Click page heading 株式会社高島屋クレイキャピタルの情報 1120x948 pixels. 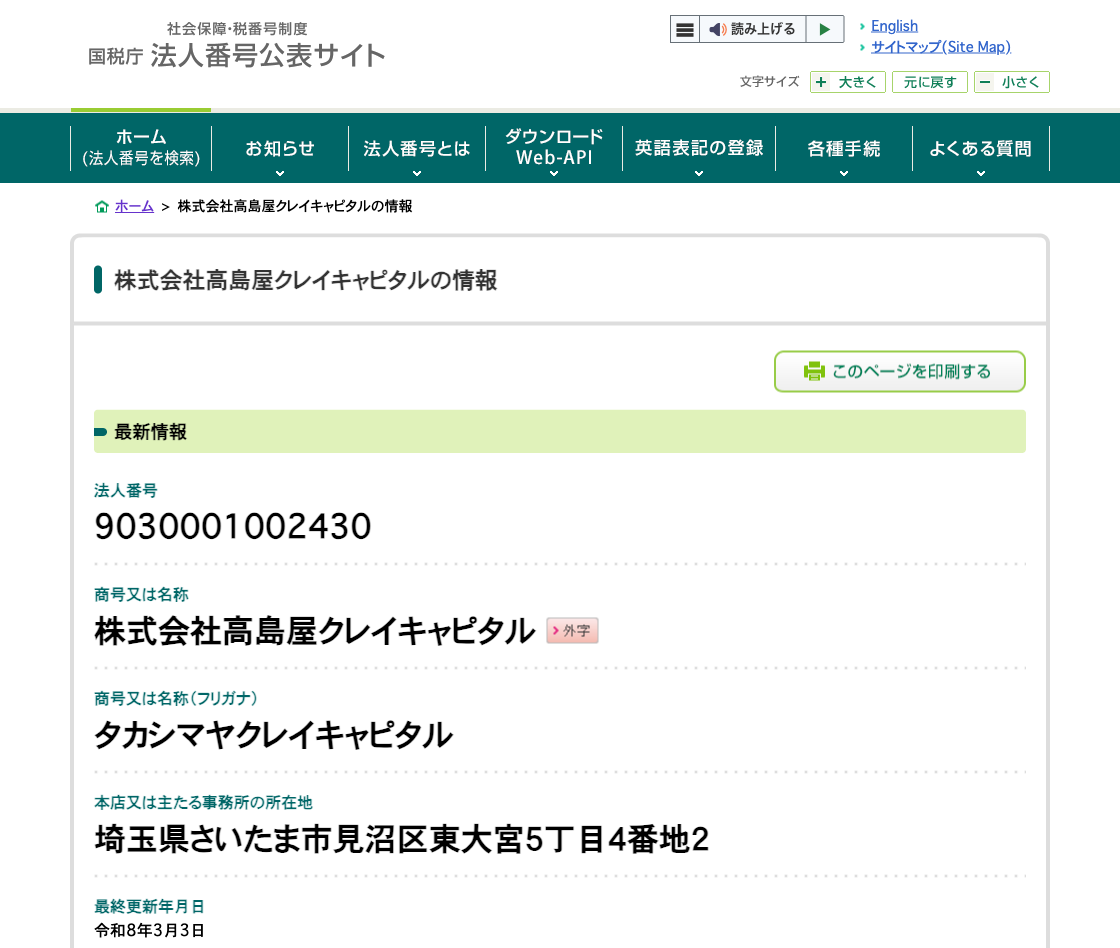pyautogui.click(x=306, y=280)
